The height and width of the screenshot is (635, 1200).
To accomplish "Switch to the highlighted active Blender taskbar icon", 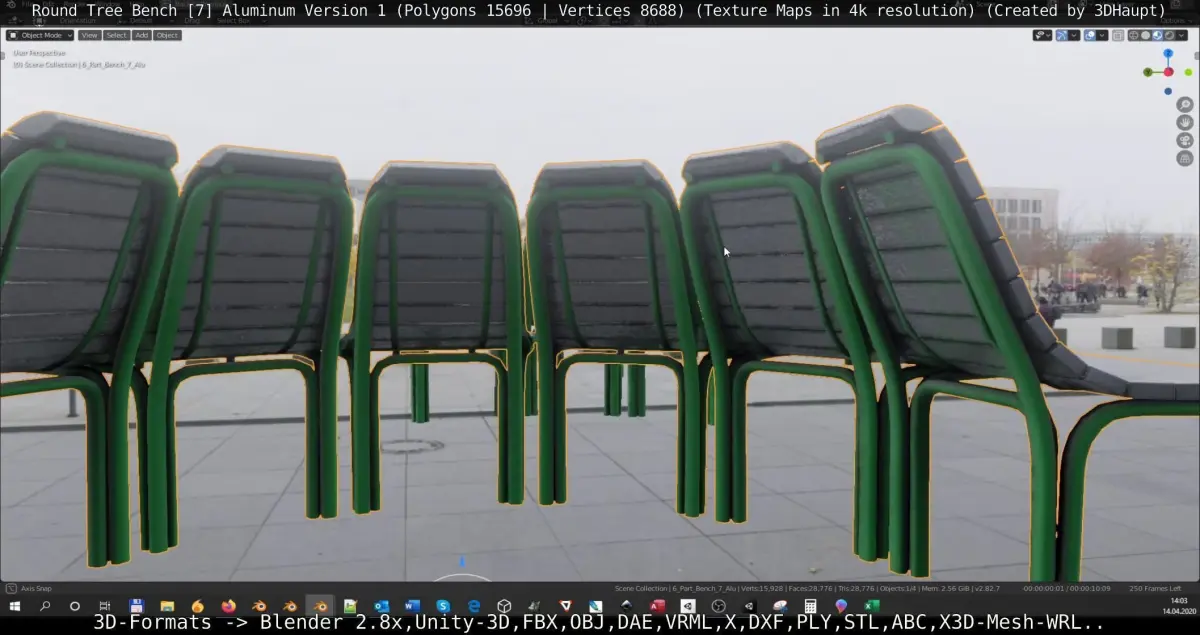I will click(321, 606).
